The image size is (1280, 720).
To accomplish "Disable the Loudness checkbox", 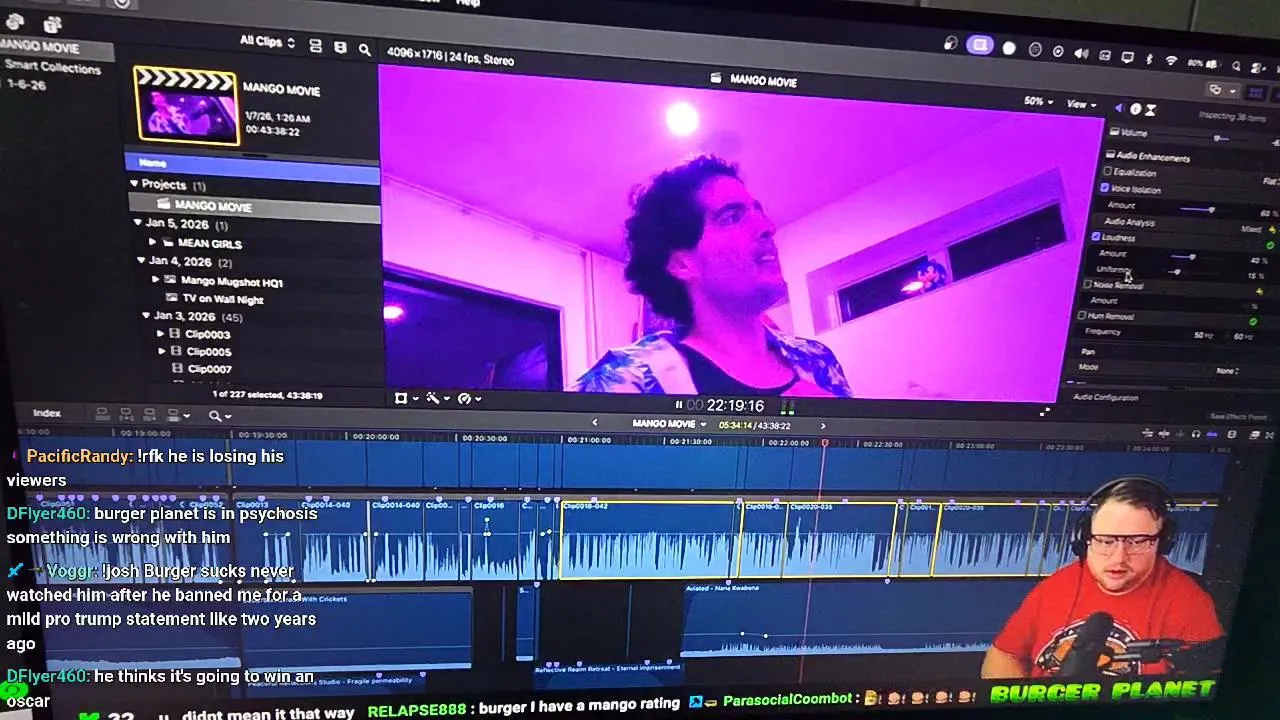I will click(x=1096, y=237).
